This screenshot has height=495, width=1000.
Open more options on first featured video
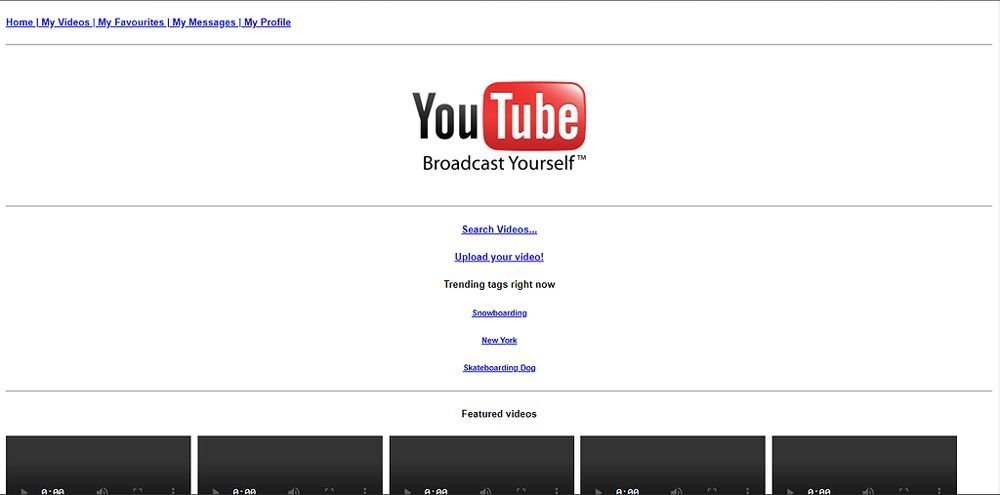point(173,492)
